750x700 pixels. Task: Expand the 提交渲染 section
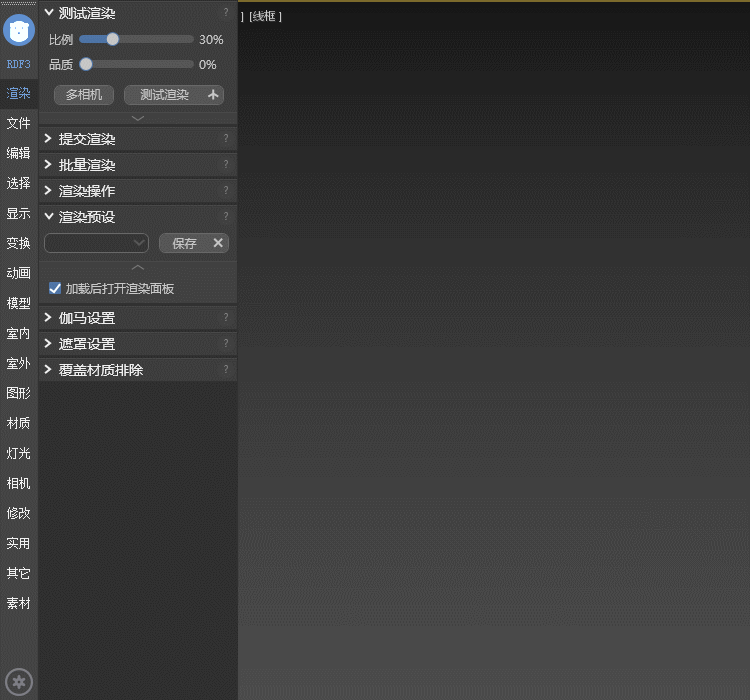click(48, 139)
